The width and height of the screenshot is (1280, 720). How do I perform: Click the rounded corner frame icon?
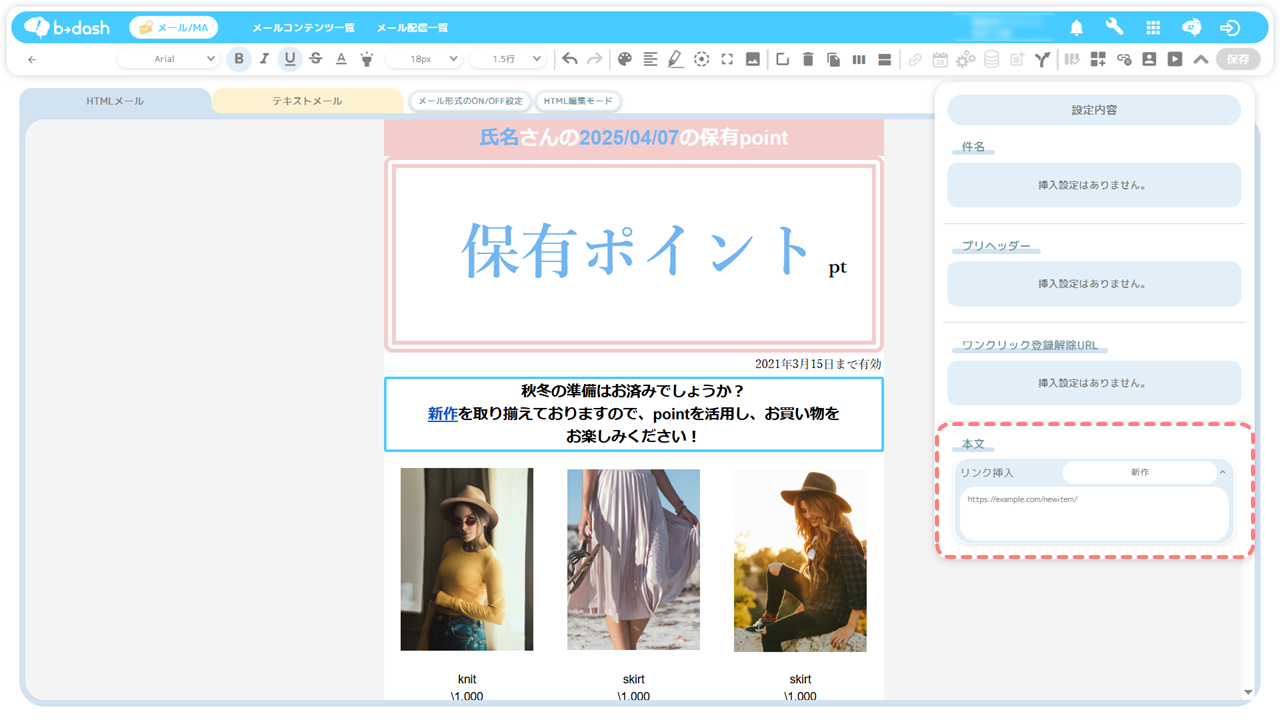click(782, 59)
